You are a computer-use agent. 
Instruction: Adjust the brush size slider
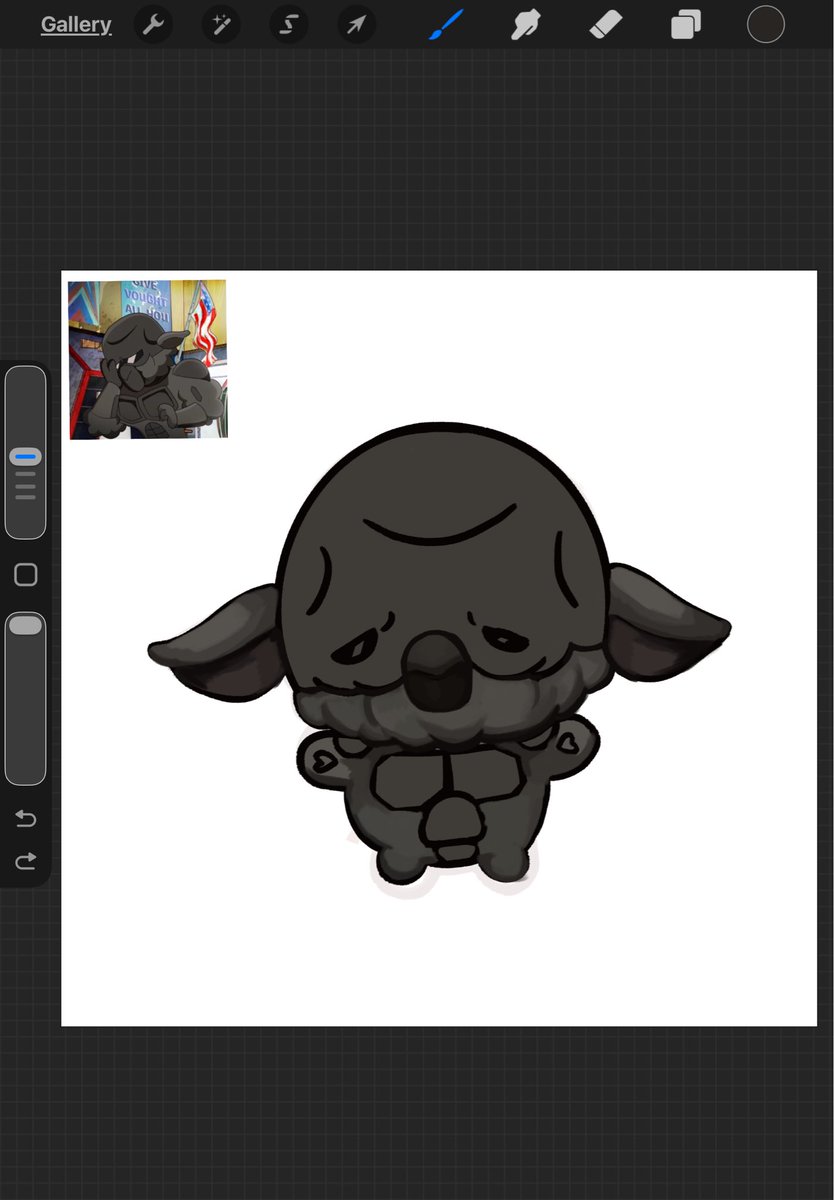26,453
